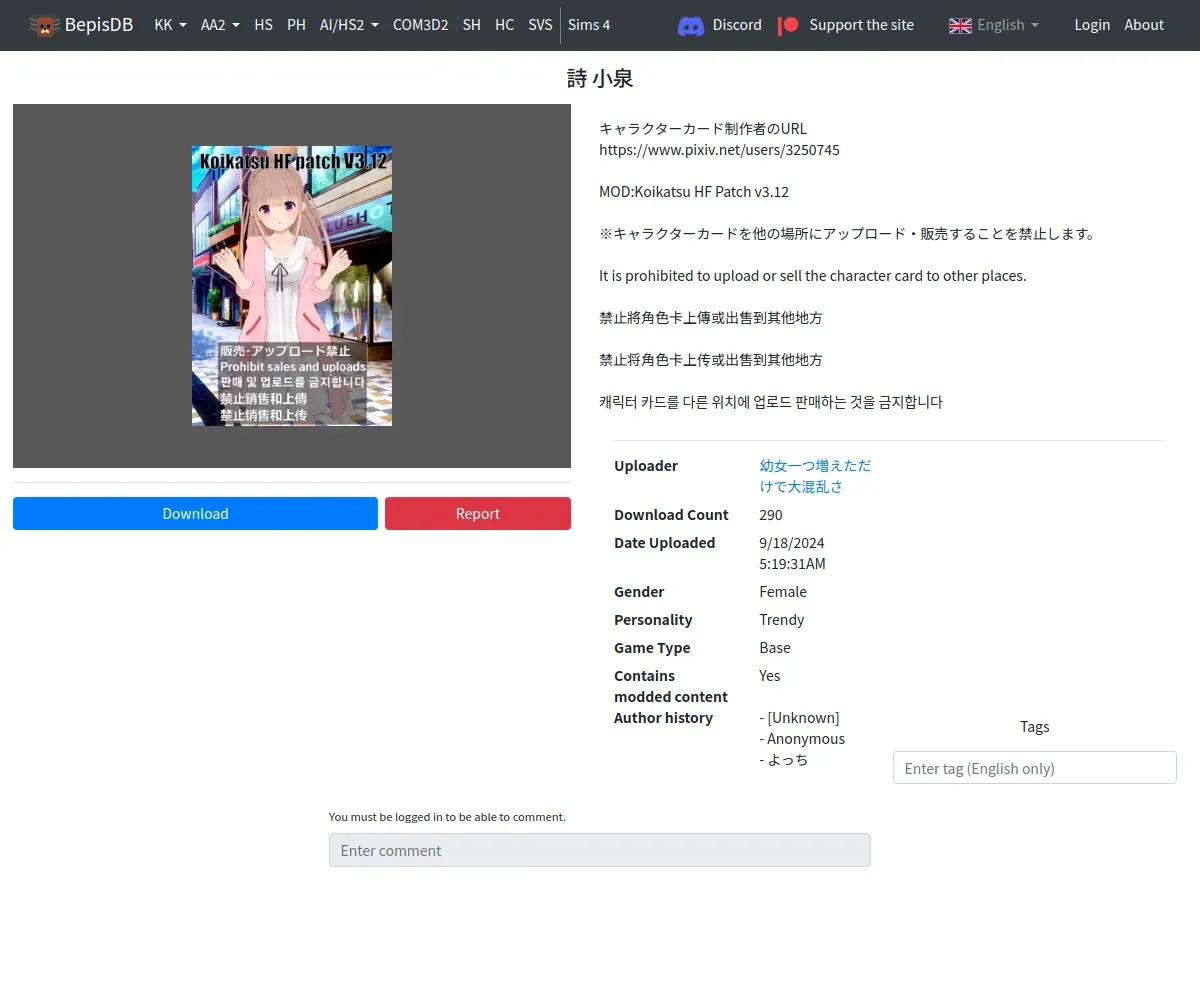Open the Discord link
This screenshot has height=1000, width=1200.
click(x=737, y=25)
